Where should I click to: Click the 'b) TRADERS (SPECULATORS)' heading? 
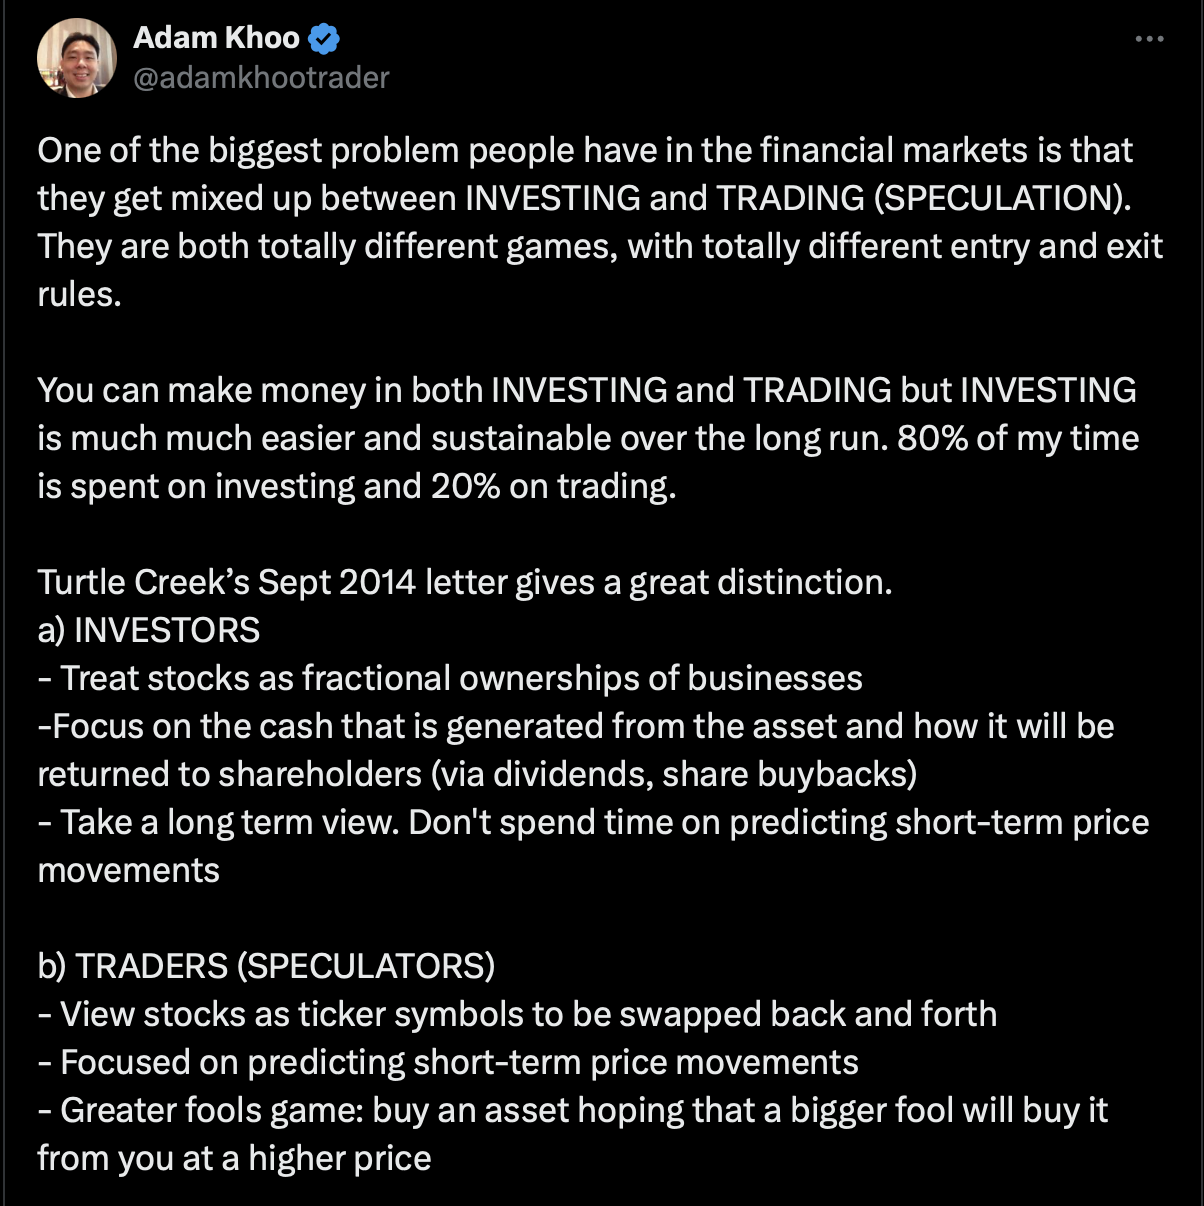[x=266, y=966]
